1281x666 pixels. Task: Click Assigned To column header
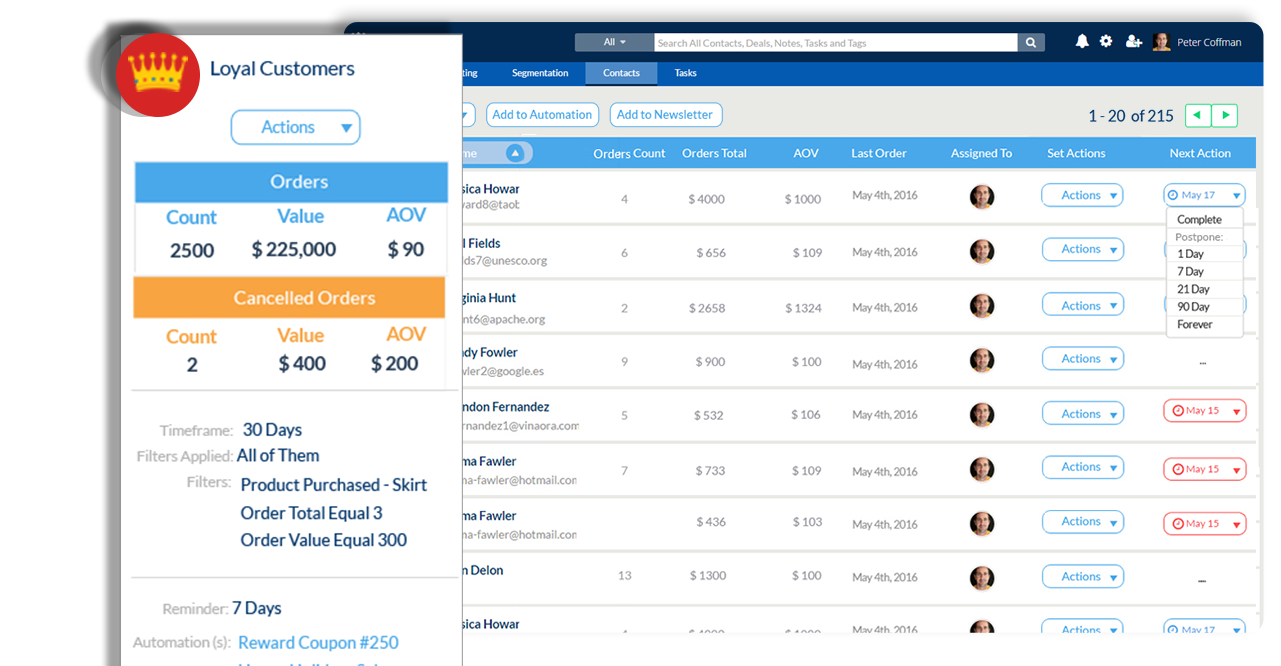point(981,153)
